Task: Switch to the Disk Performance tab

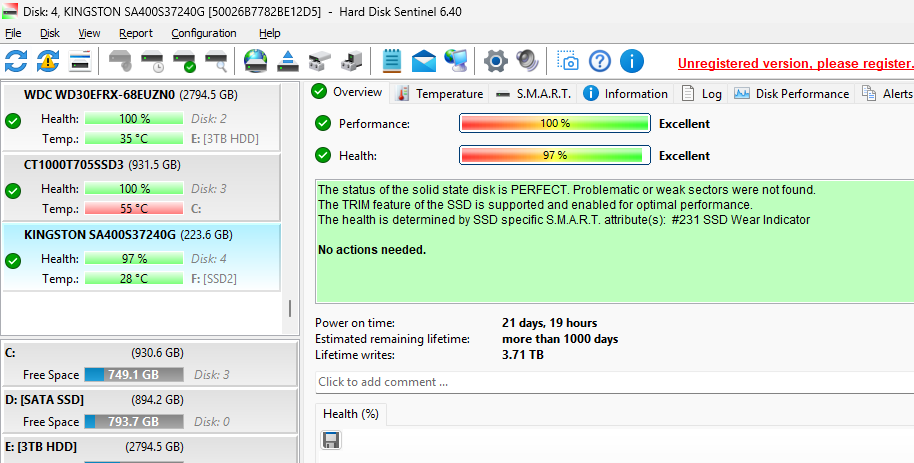Action: point(791,94)
